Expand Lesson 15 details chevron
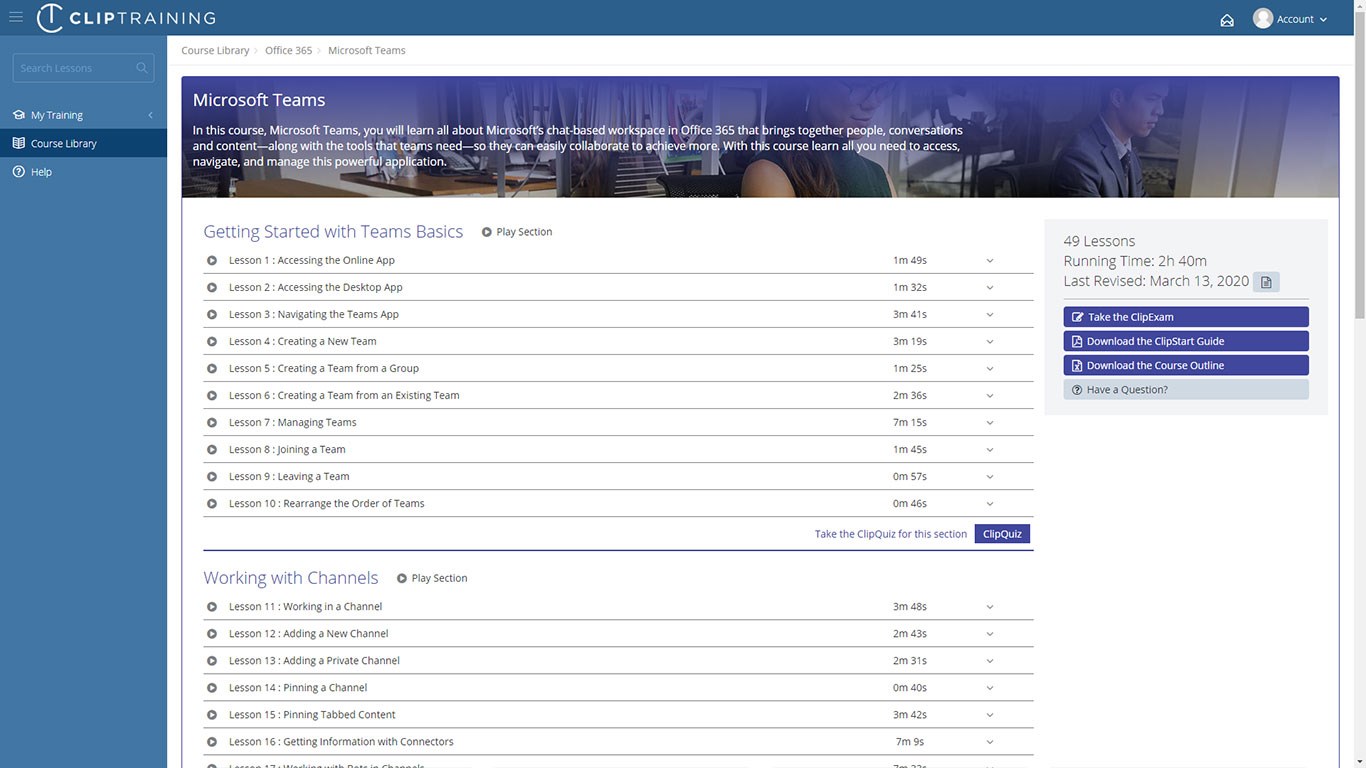 990,714
